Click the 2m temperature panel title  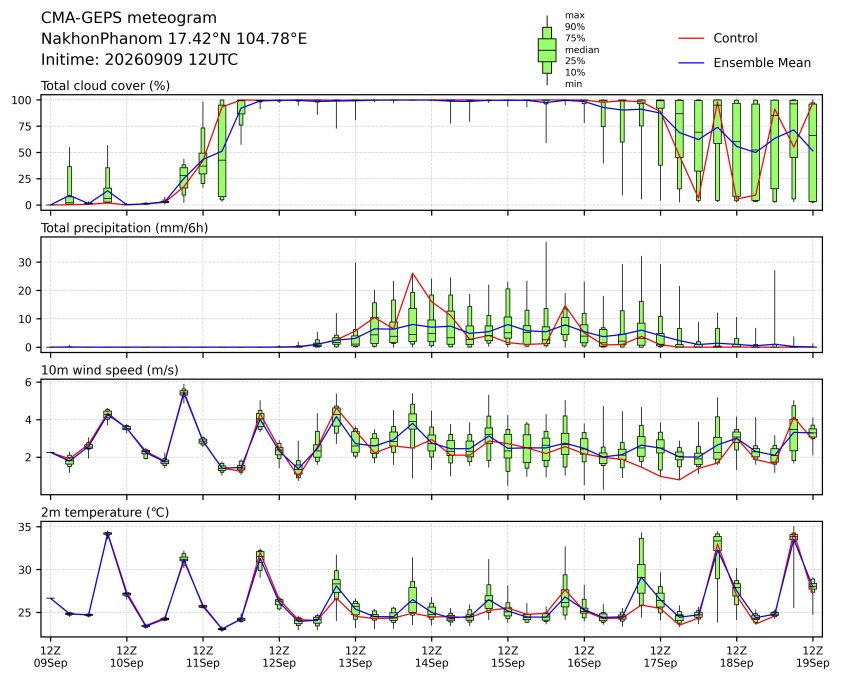point(105,513)
